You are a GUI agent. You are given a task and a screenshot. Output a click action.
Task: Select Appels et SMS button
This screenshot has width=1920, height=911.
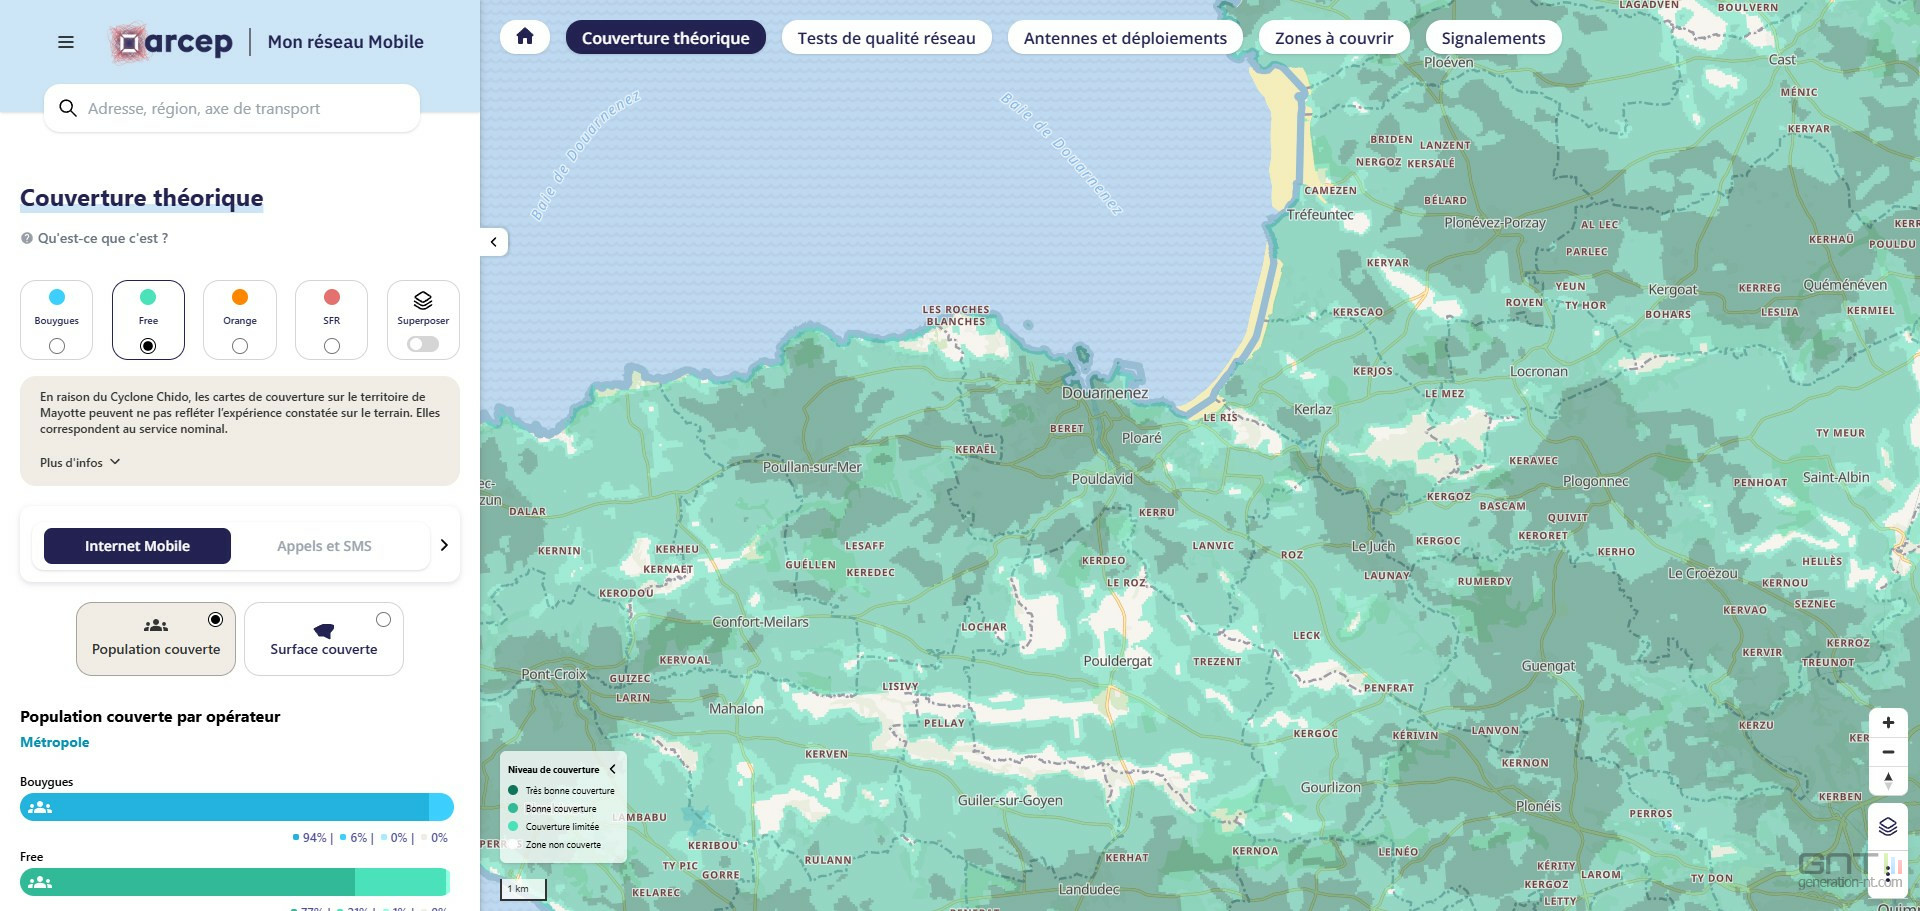(324, 546)
